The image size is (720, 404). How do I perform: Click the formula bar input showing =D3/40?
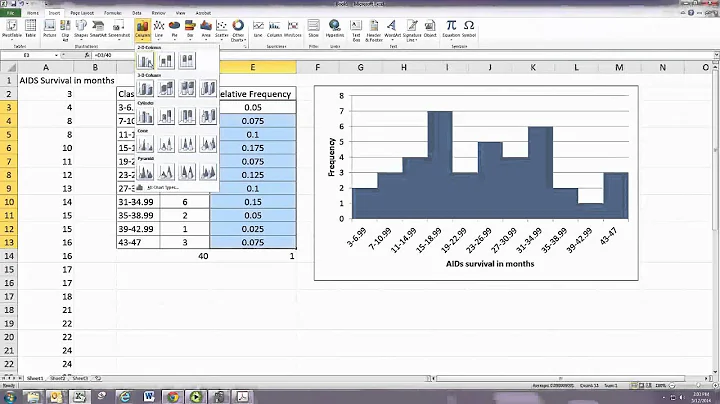[402, 55]
